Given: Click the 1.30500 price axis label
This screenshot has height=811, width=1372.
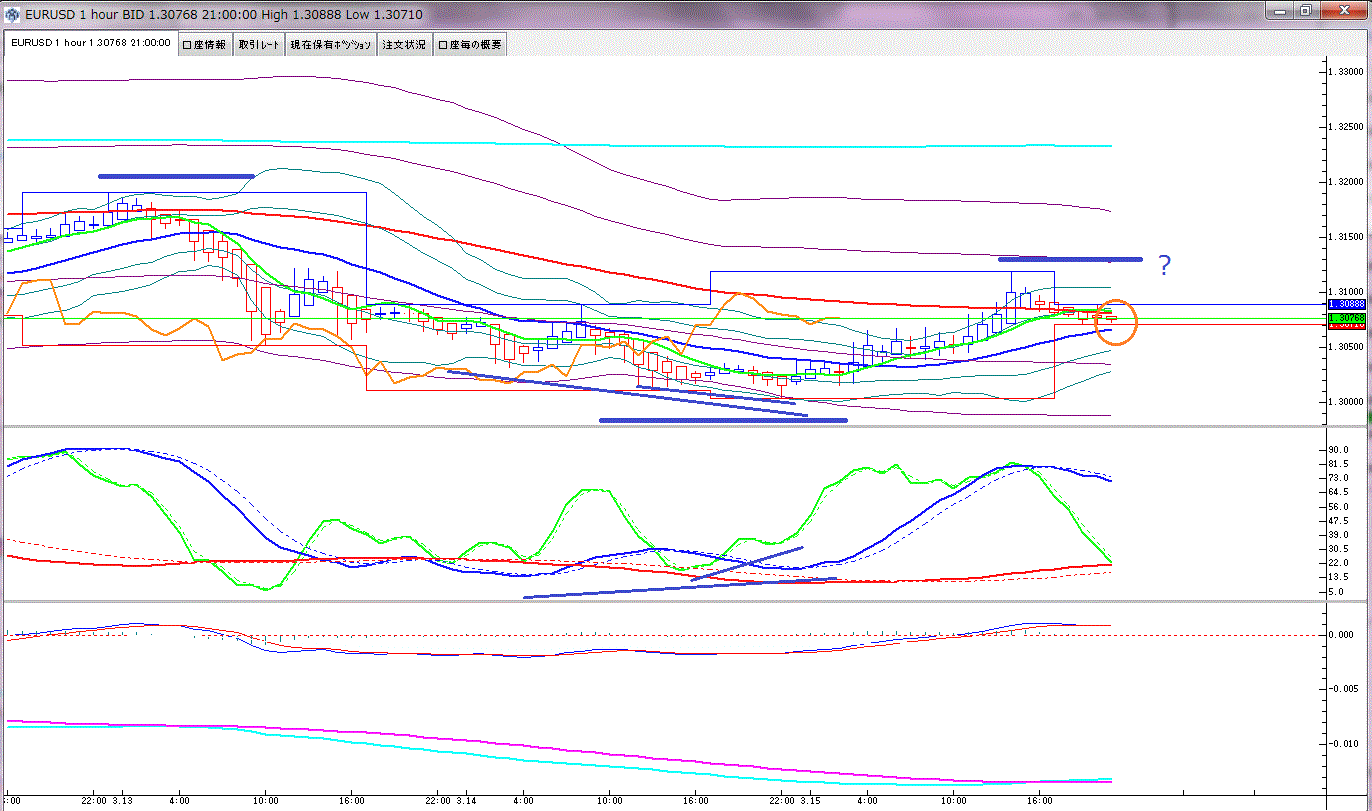Looking at the screenshot, I should (1345, 347).
